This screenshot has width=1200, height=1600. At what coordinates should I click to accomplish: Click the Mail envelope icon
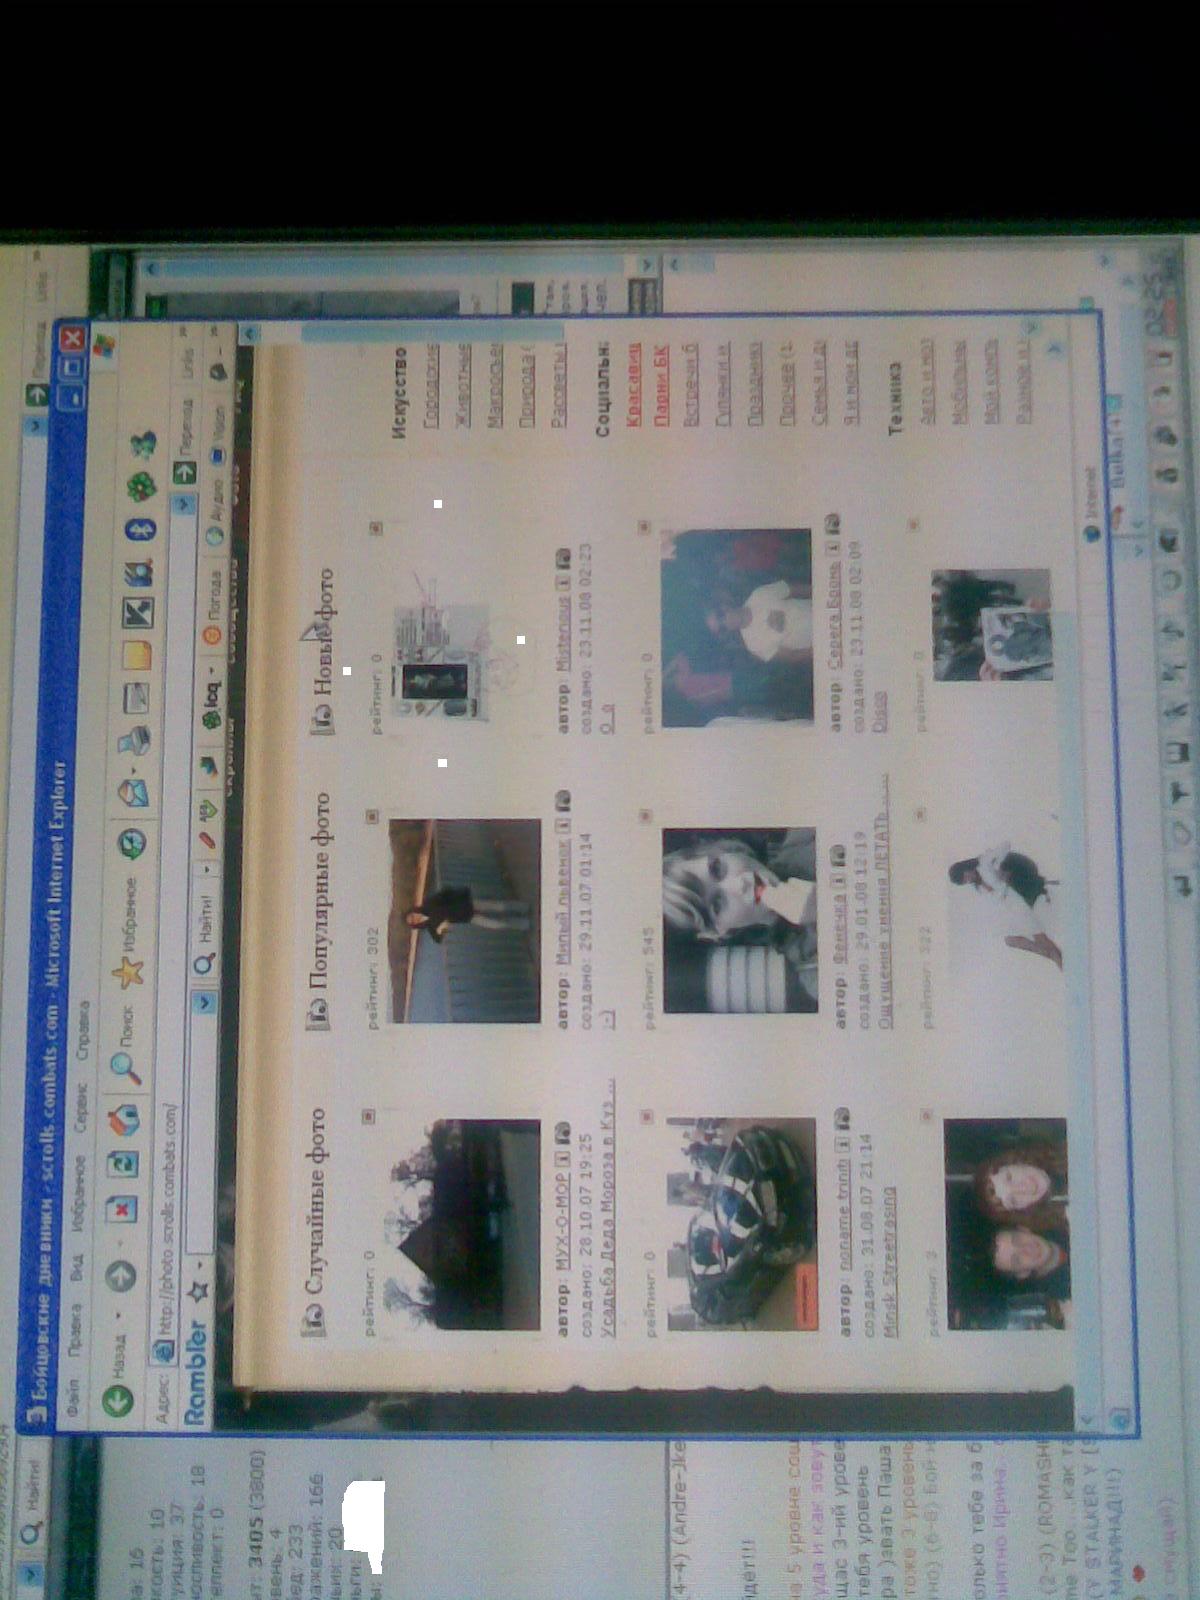click(133, 792)
